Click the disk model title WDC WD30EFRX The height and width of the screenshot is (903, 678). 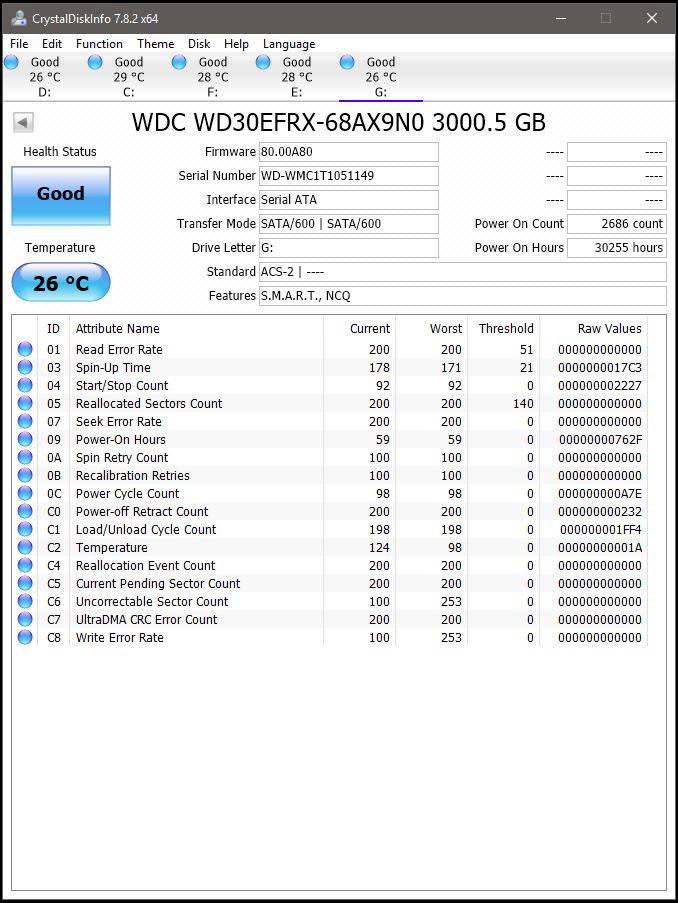[339, 122]
